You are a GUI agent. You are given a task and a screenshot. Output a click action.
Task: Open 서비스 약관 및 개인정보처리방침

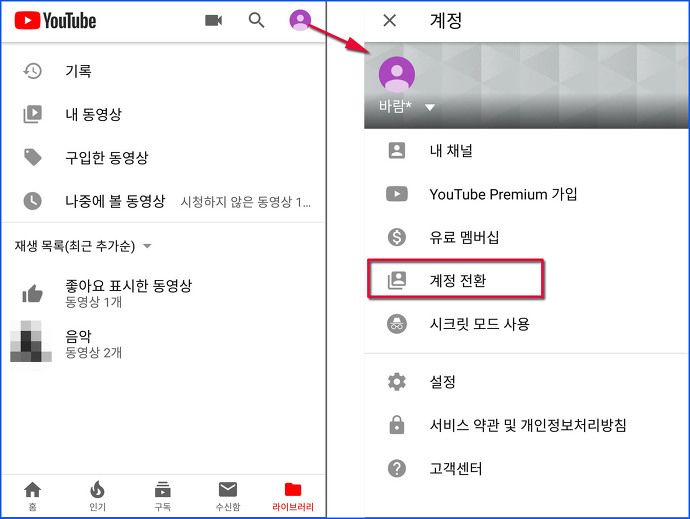[526, 425]
